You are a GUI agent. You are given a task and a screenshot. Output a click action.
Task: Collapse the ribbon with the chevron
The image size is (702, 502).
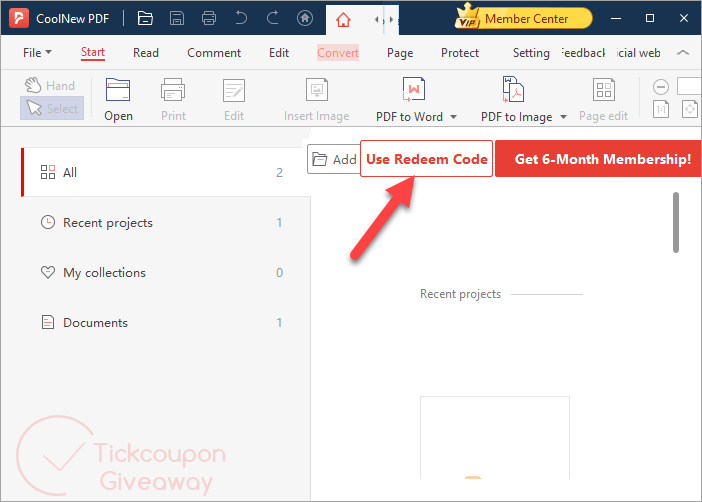tap(682, 53)
